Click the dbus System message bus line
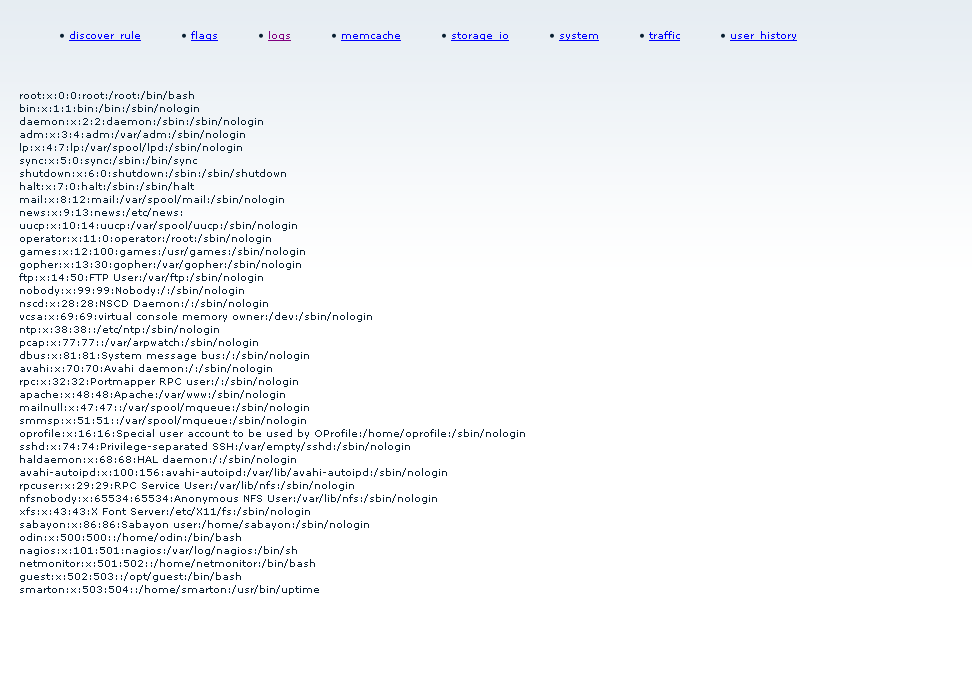972x685 pixels. [x=164, y=356]
